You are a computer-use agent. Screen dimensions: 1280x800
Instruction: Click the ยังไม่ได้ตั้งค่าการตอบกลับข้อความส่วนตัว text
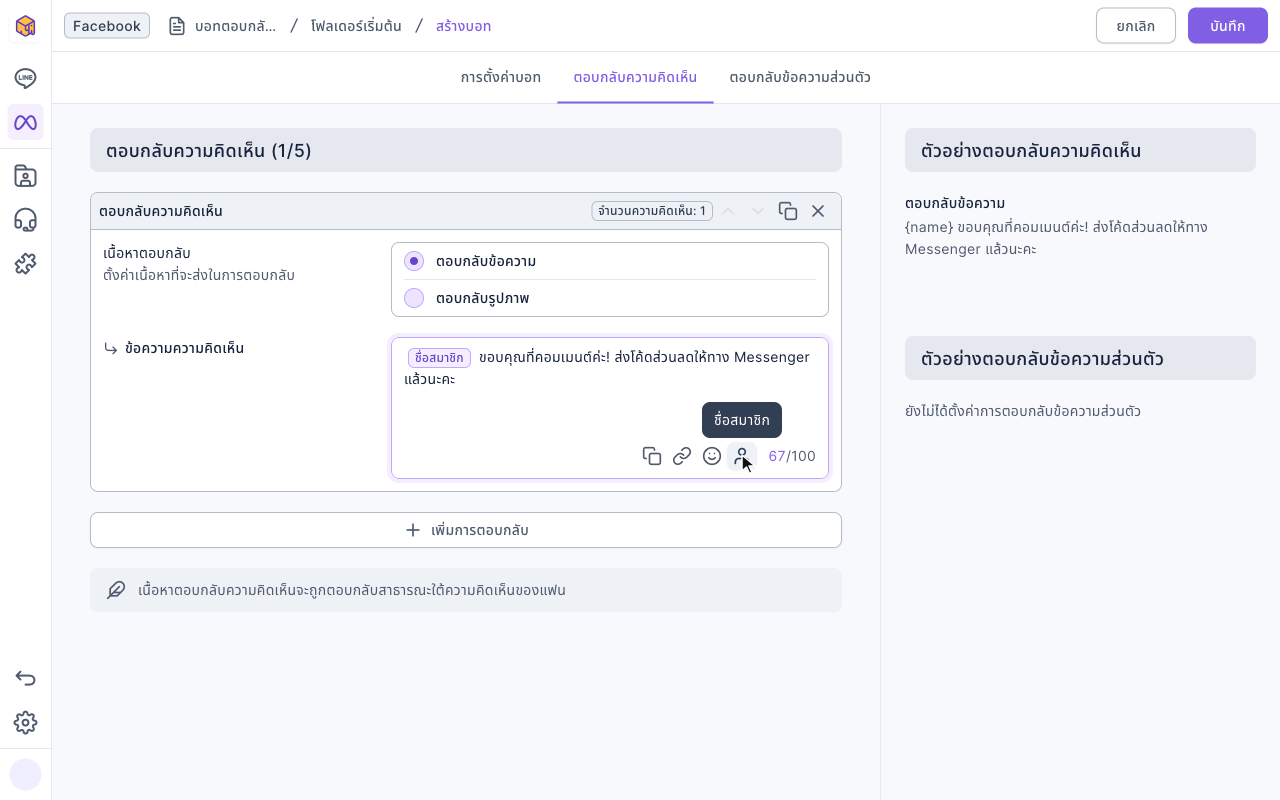pos(1023,411)
